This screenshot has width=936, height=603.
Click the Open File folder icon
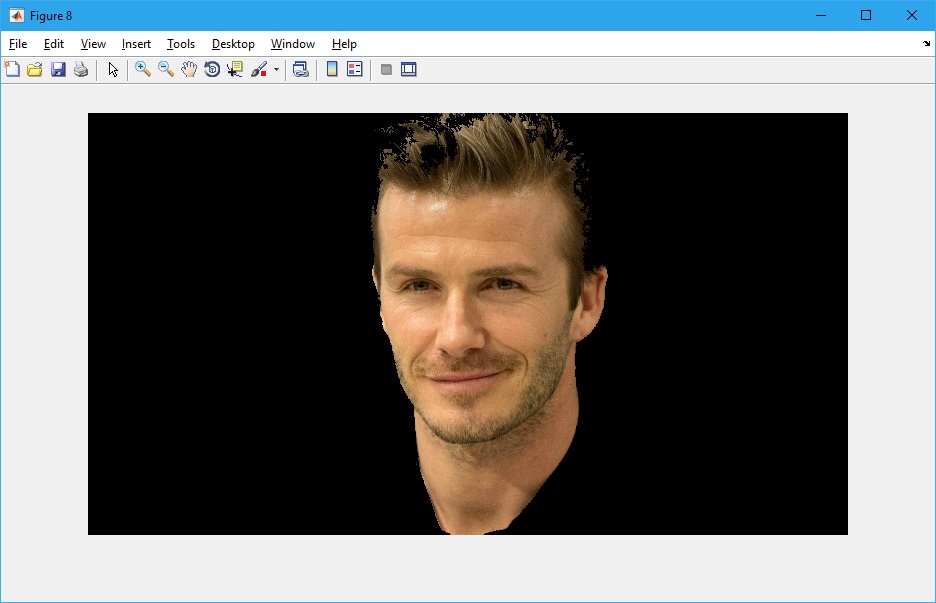pyautogui.click(x=35, y=70)
